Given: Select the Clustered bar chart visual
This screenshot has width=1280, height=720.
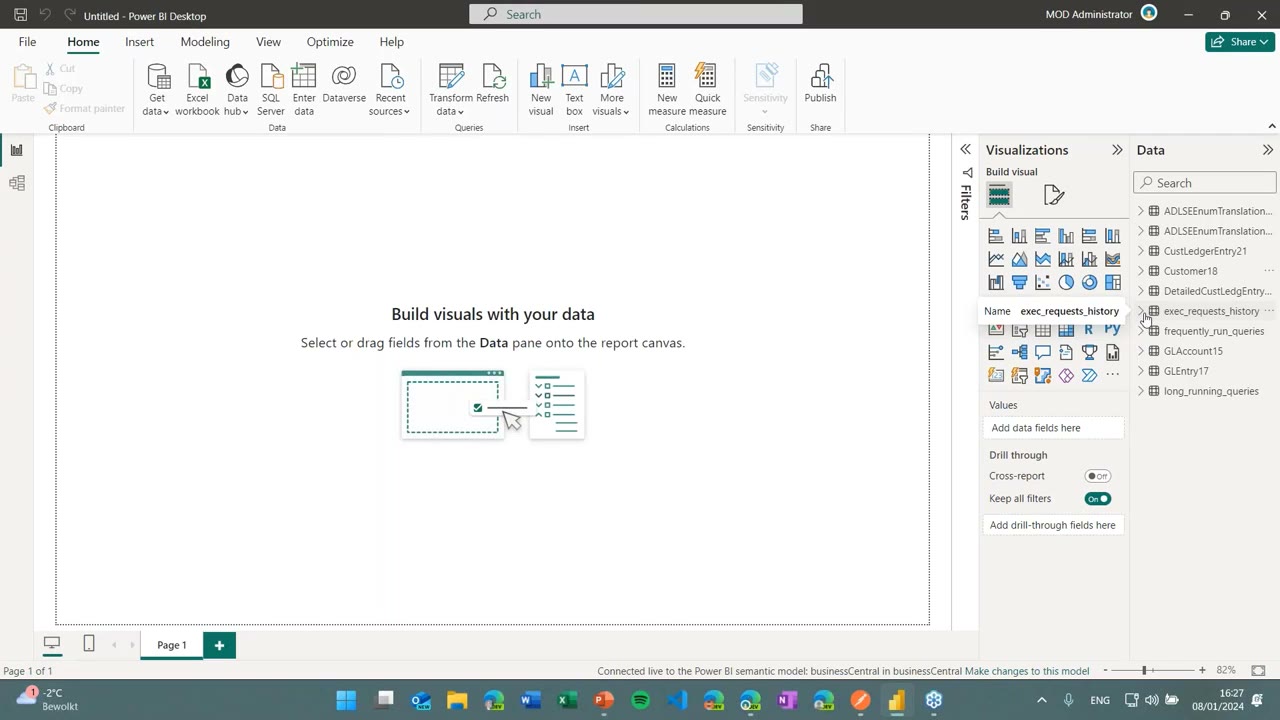Looking at the screenshot, I should (1043, 236).
